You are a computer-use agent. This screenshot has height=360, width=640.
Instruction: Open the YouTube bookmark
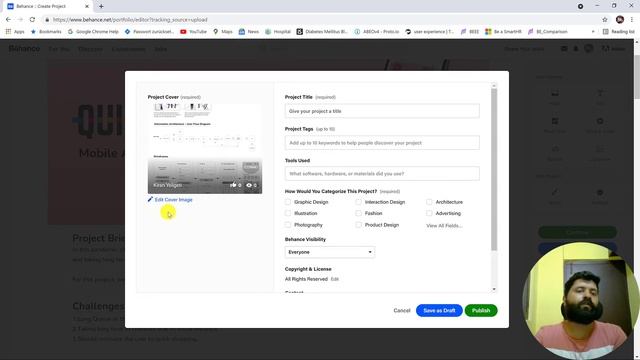point(193,31)
